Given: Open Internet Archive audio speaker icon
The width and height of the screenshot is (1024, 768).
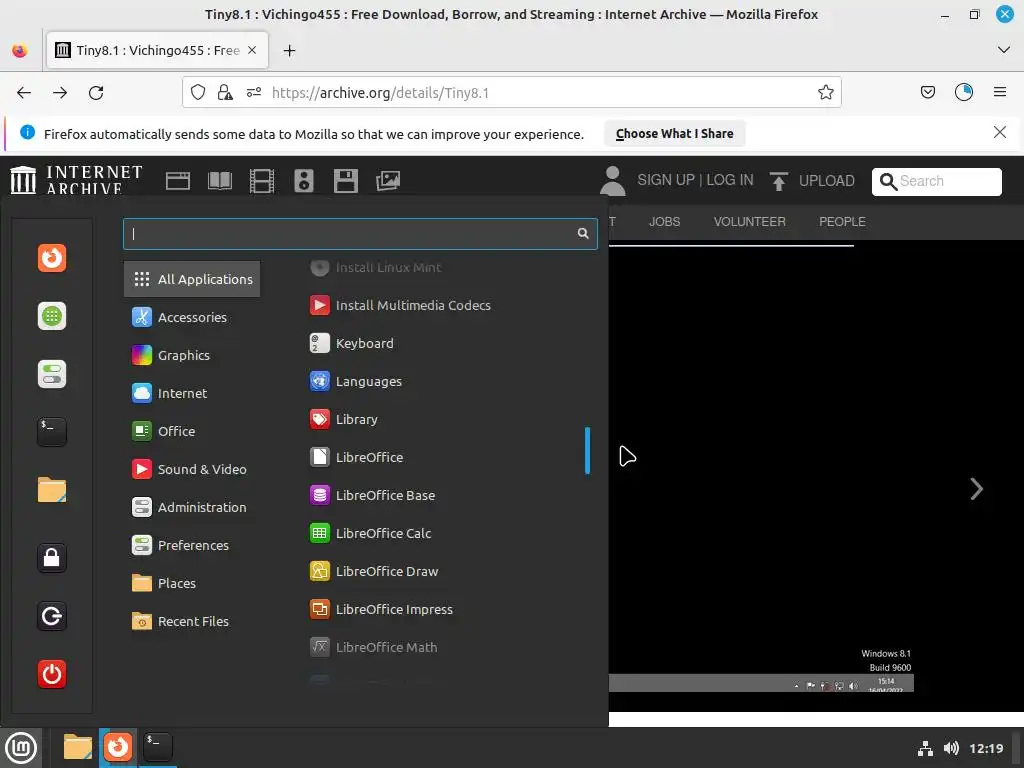Looking at the screenshot, I should pyautogui.click(x=304, y=181).
